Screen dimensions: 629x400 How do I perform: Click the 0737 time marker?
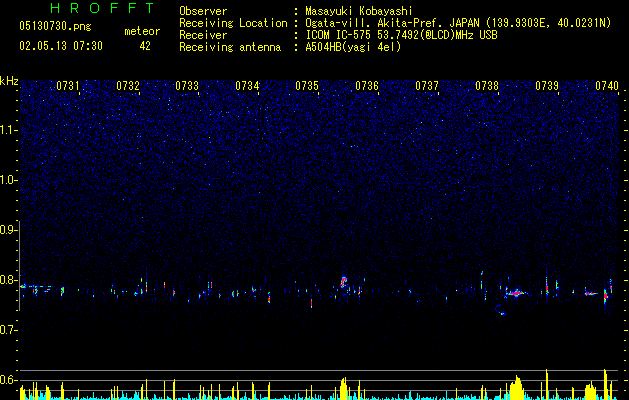427,85
